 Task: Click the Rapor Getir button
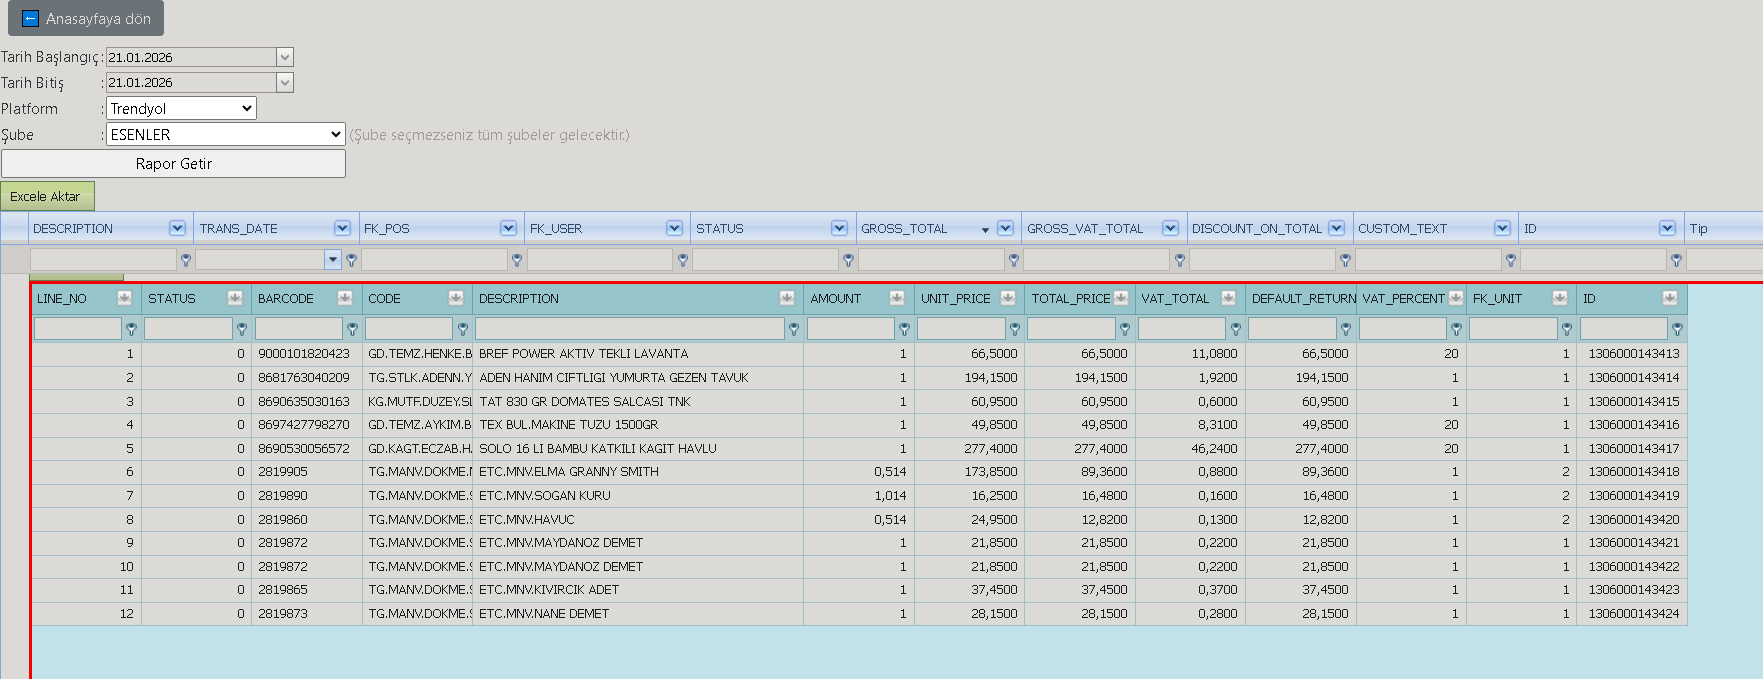[x=173, y=164]
